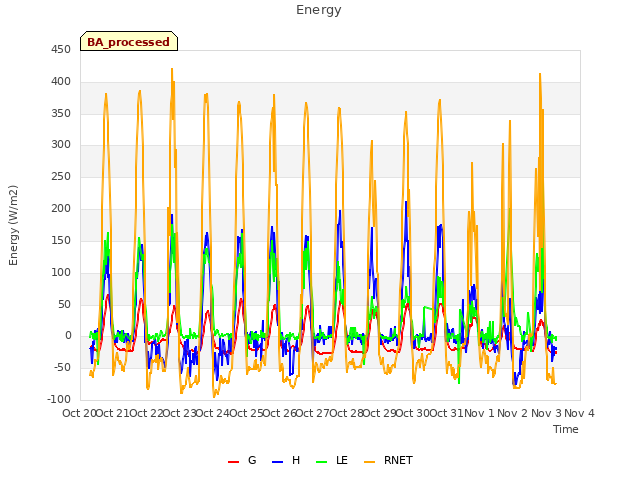Click the 250 y-axis tick label
Image resolution: width=640 pixels, height=480 pixels.
61,176
